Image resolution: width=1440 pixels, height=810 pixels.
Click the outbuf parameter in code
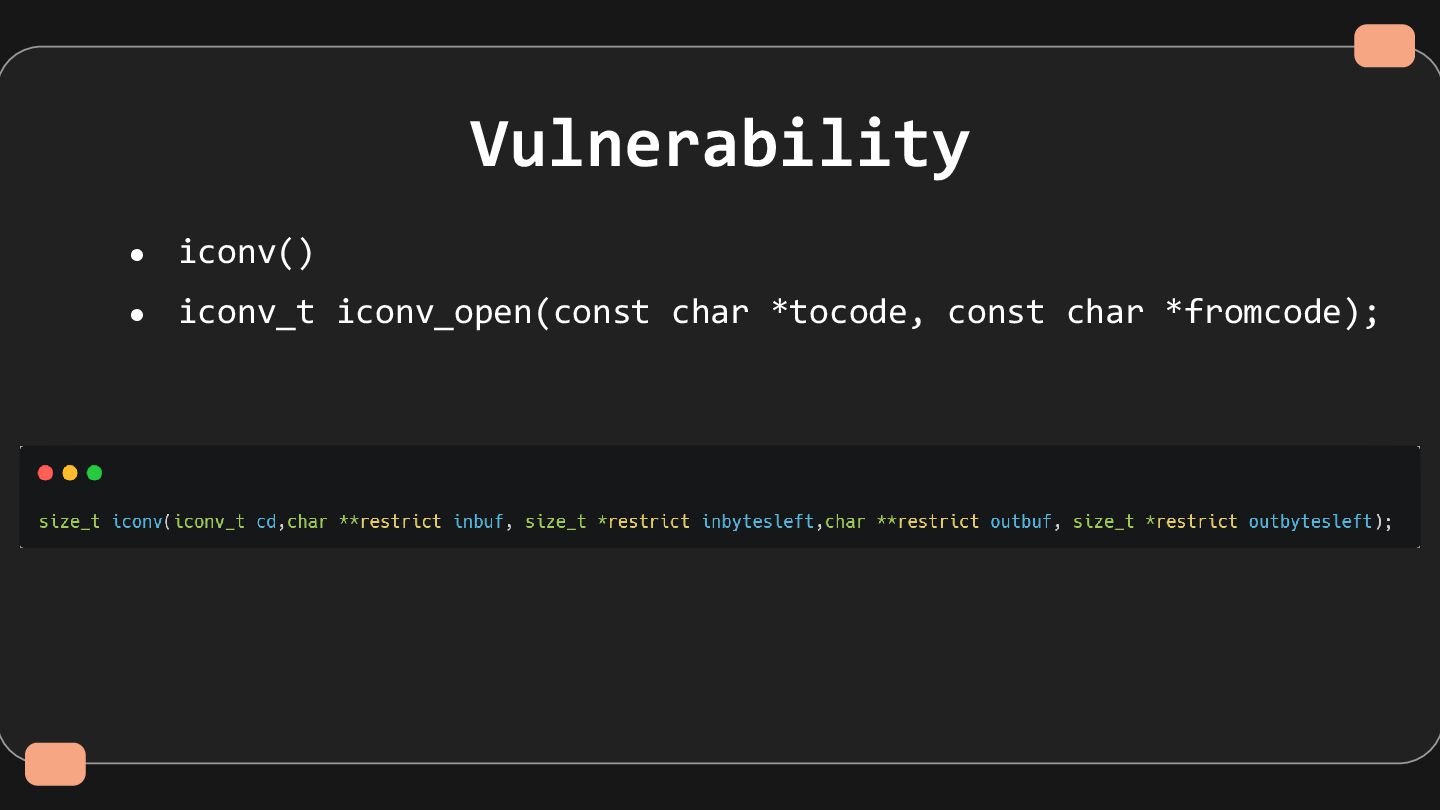pos(1021,522)
